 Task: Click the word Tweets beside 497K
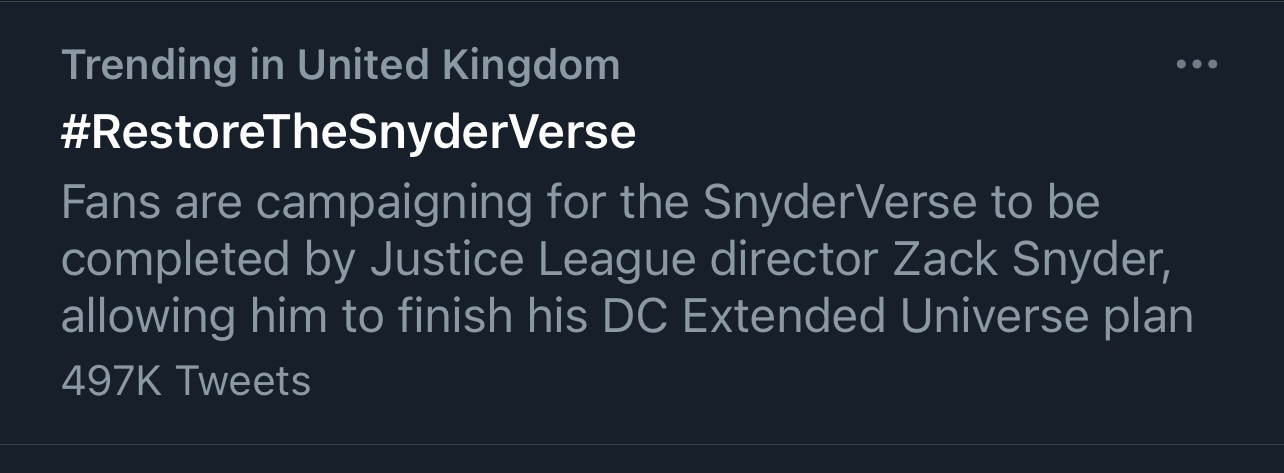point(243,381)
